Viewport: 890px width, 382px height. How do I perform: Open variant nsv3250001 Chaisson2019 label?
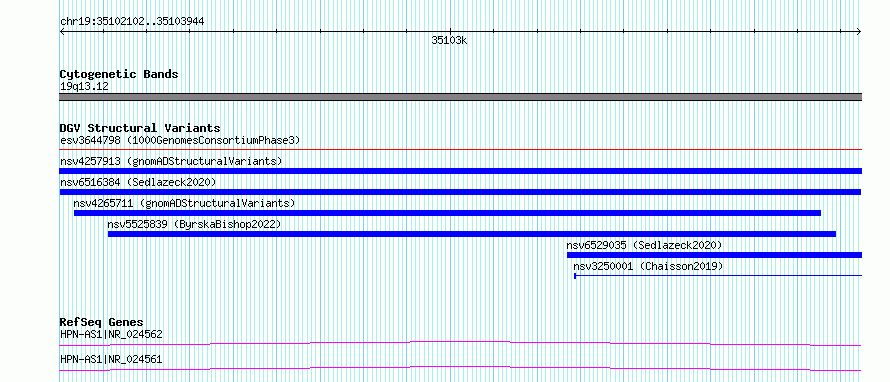(x=648, y=266)
